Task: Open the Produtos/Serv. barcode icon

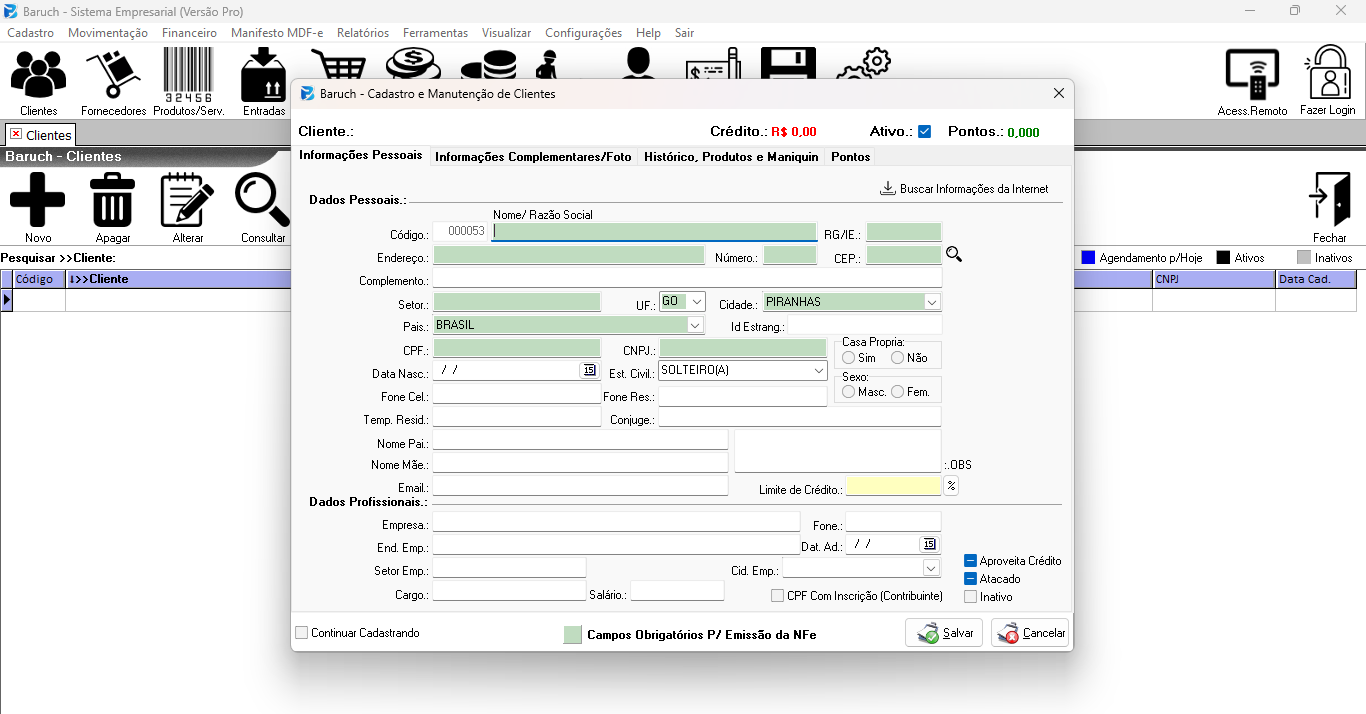Action: click(x=188, y=83)
